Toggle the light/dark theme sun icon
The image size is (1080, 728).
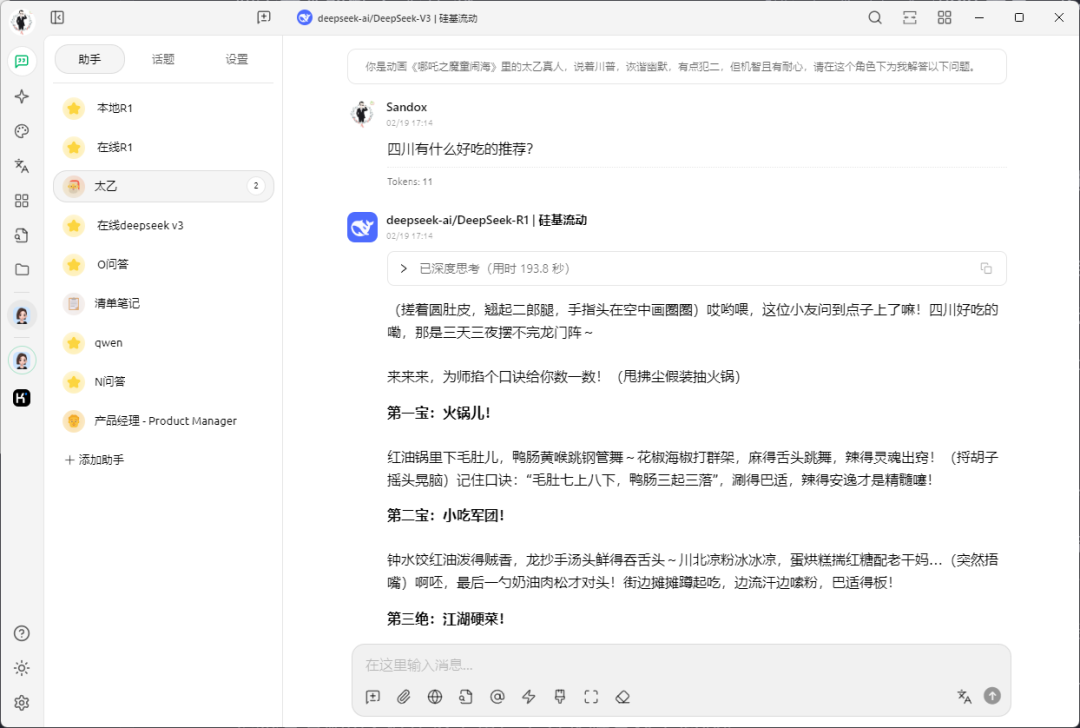click(x=22, y=668)
